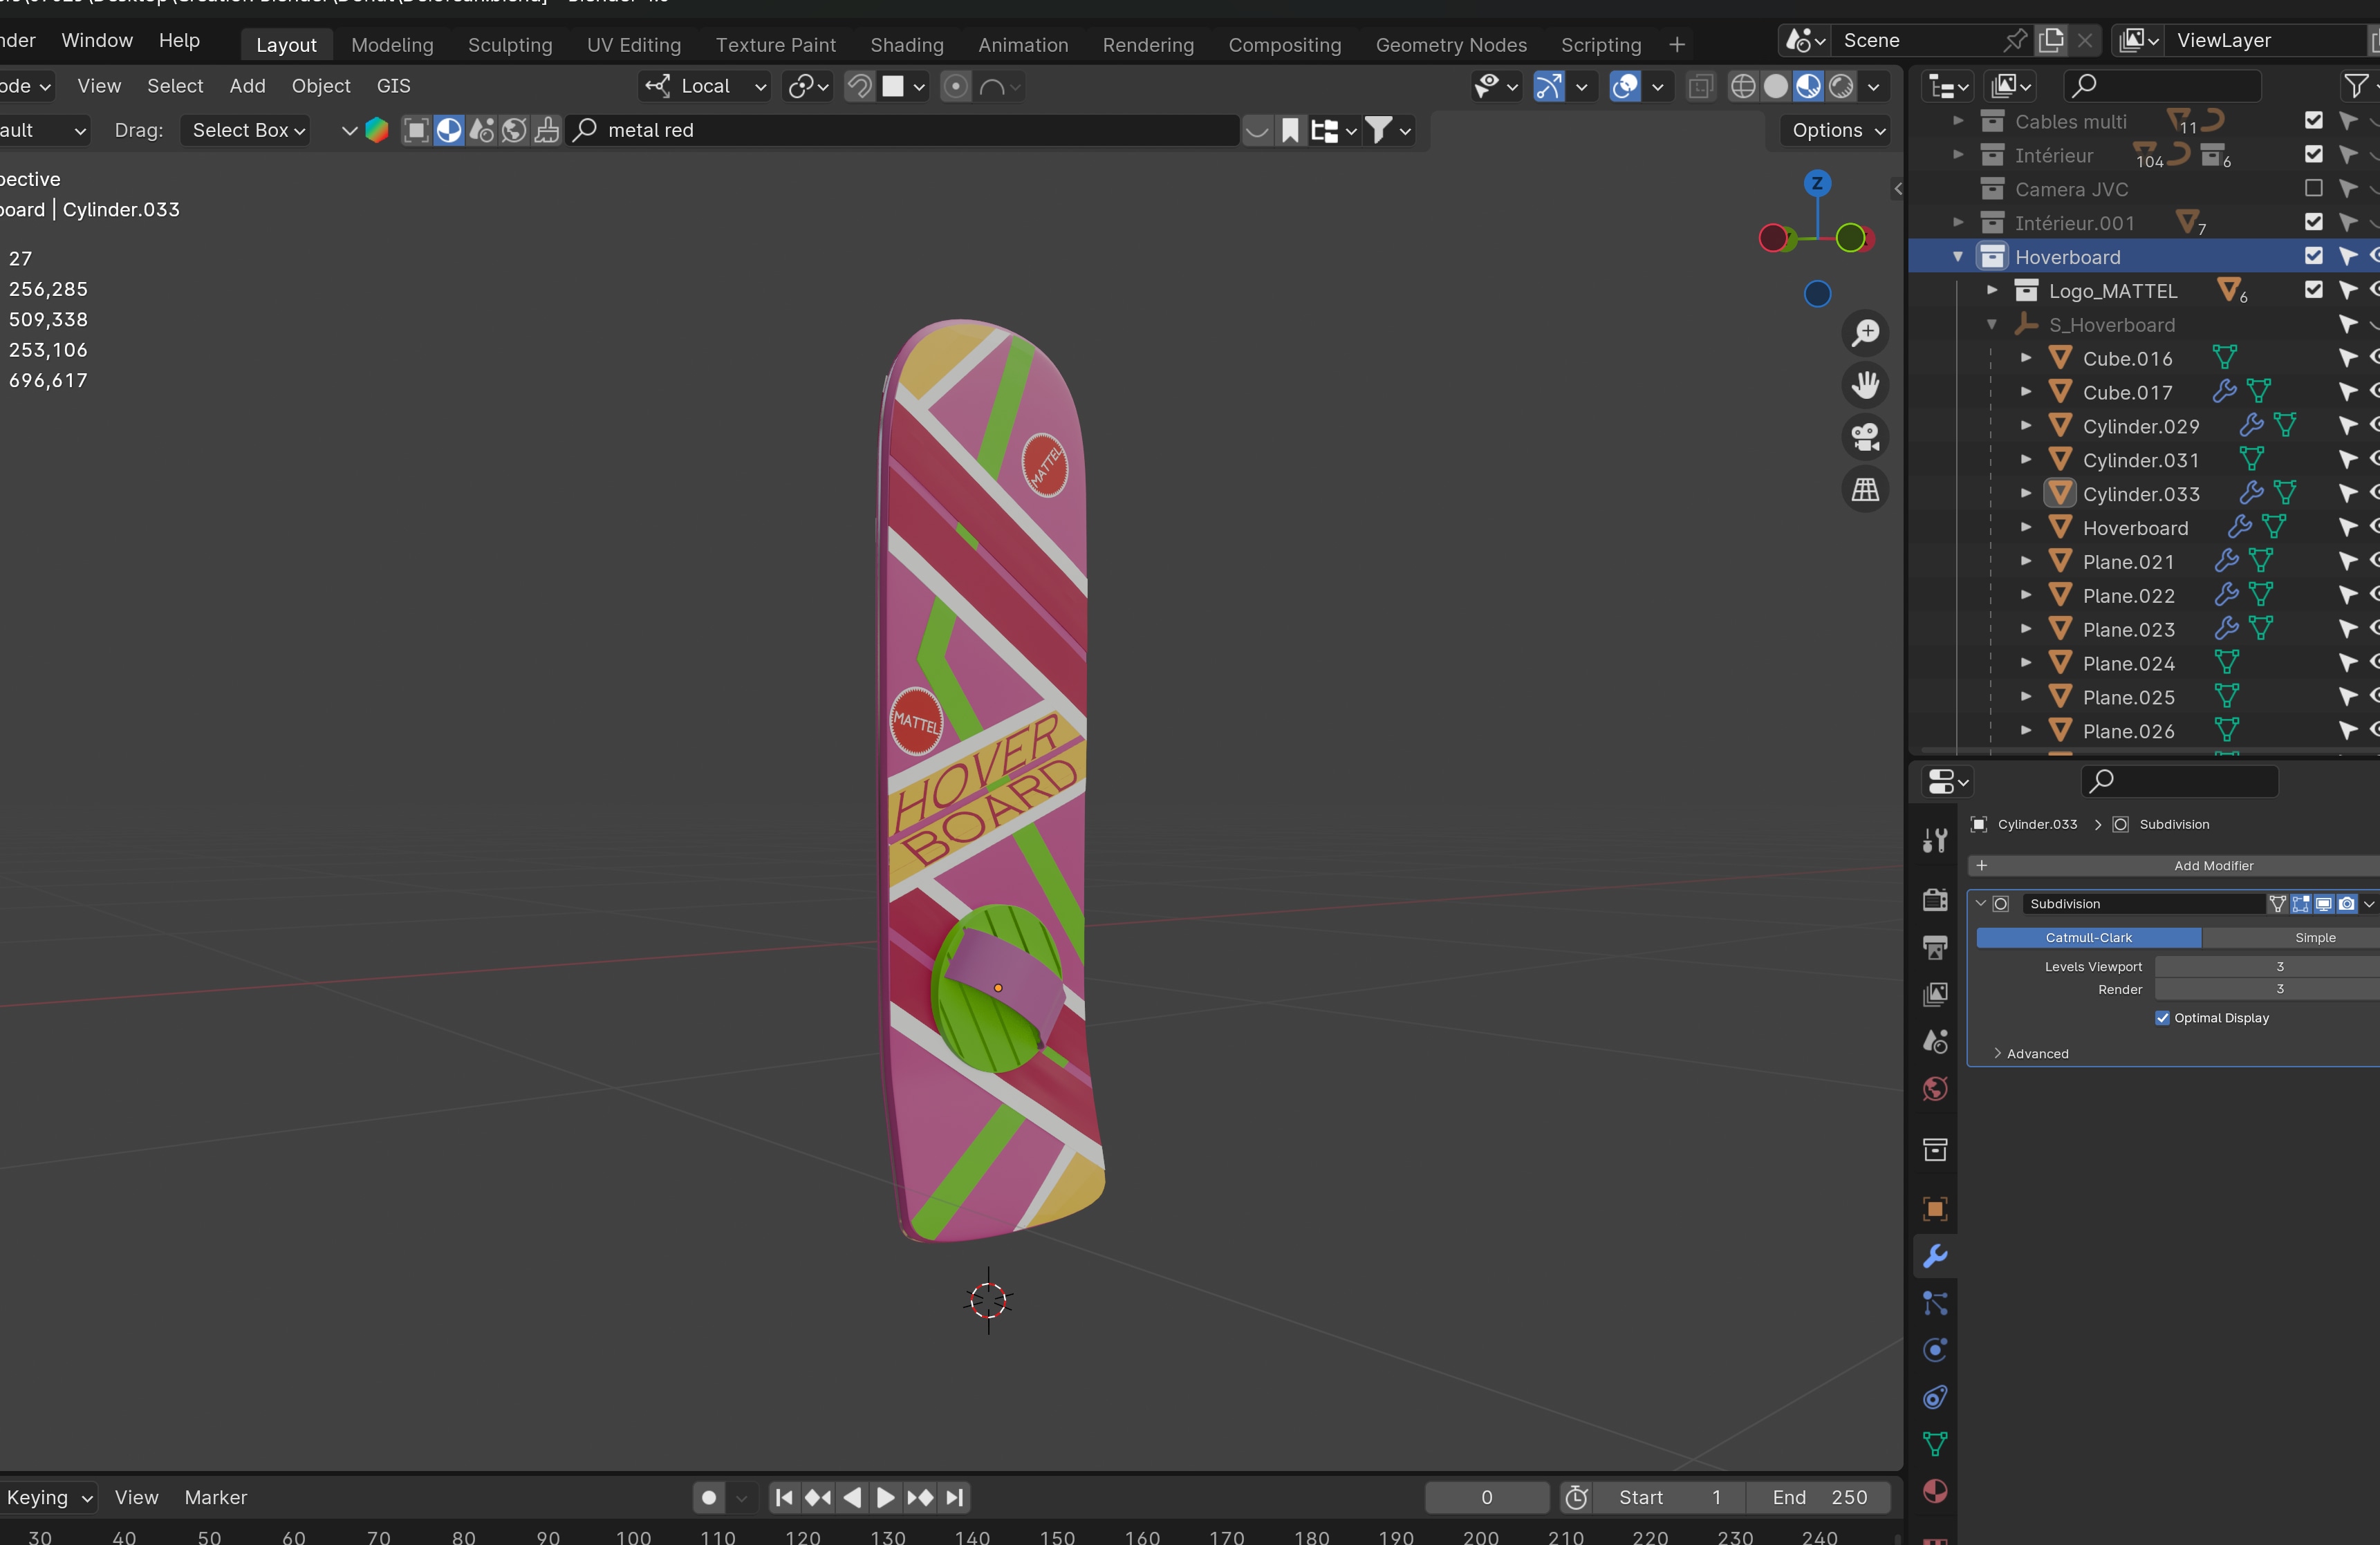Screen dimensions: 2380x1545
Task: Uncheck Cables multi collection checkbox
Action: pos(2313,120)
